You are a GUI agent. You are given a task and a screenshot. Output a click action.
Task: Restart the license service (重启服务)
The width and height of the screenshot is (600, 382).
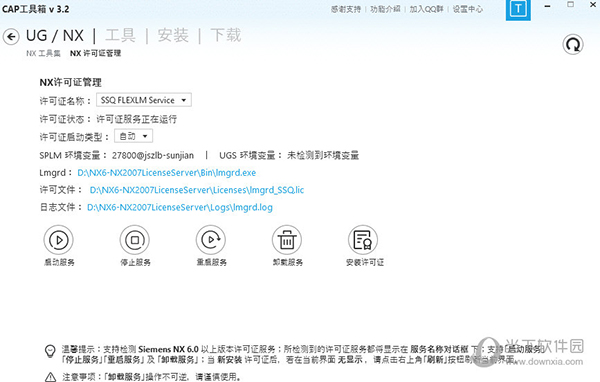coord(211,240)
